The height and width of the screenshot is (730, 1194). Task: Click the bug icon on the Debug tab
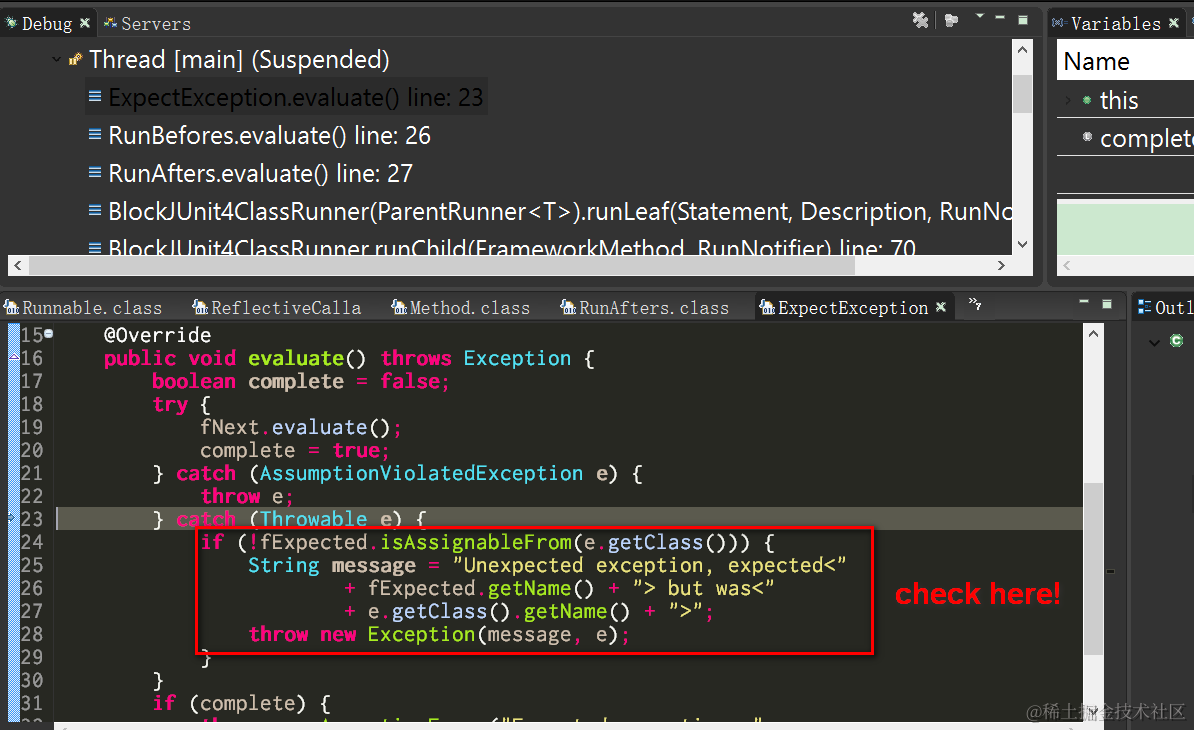(11, 22)
